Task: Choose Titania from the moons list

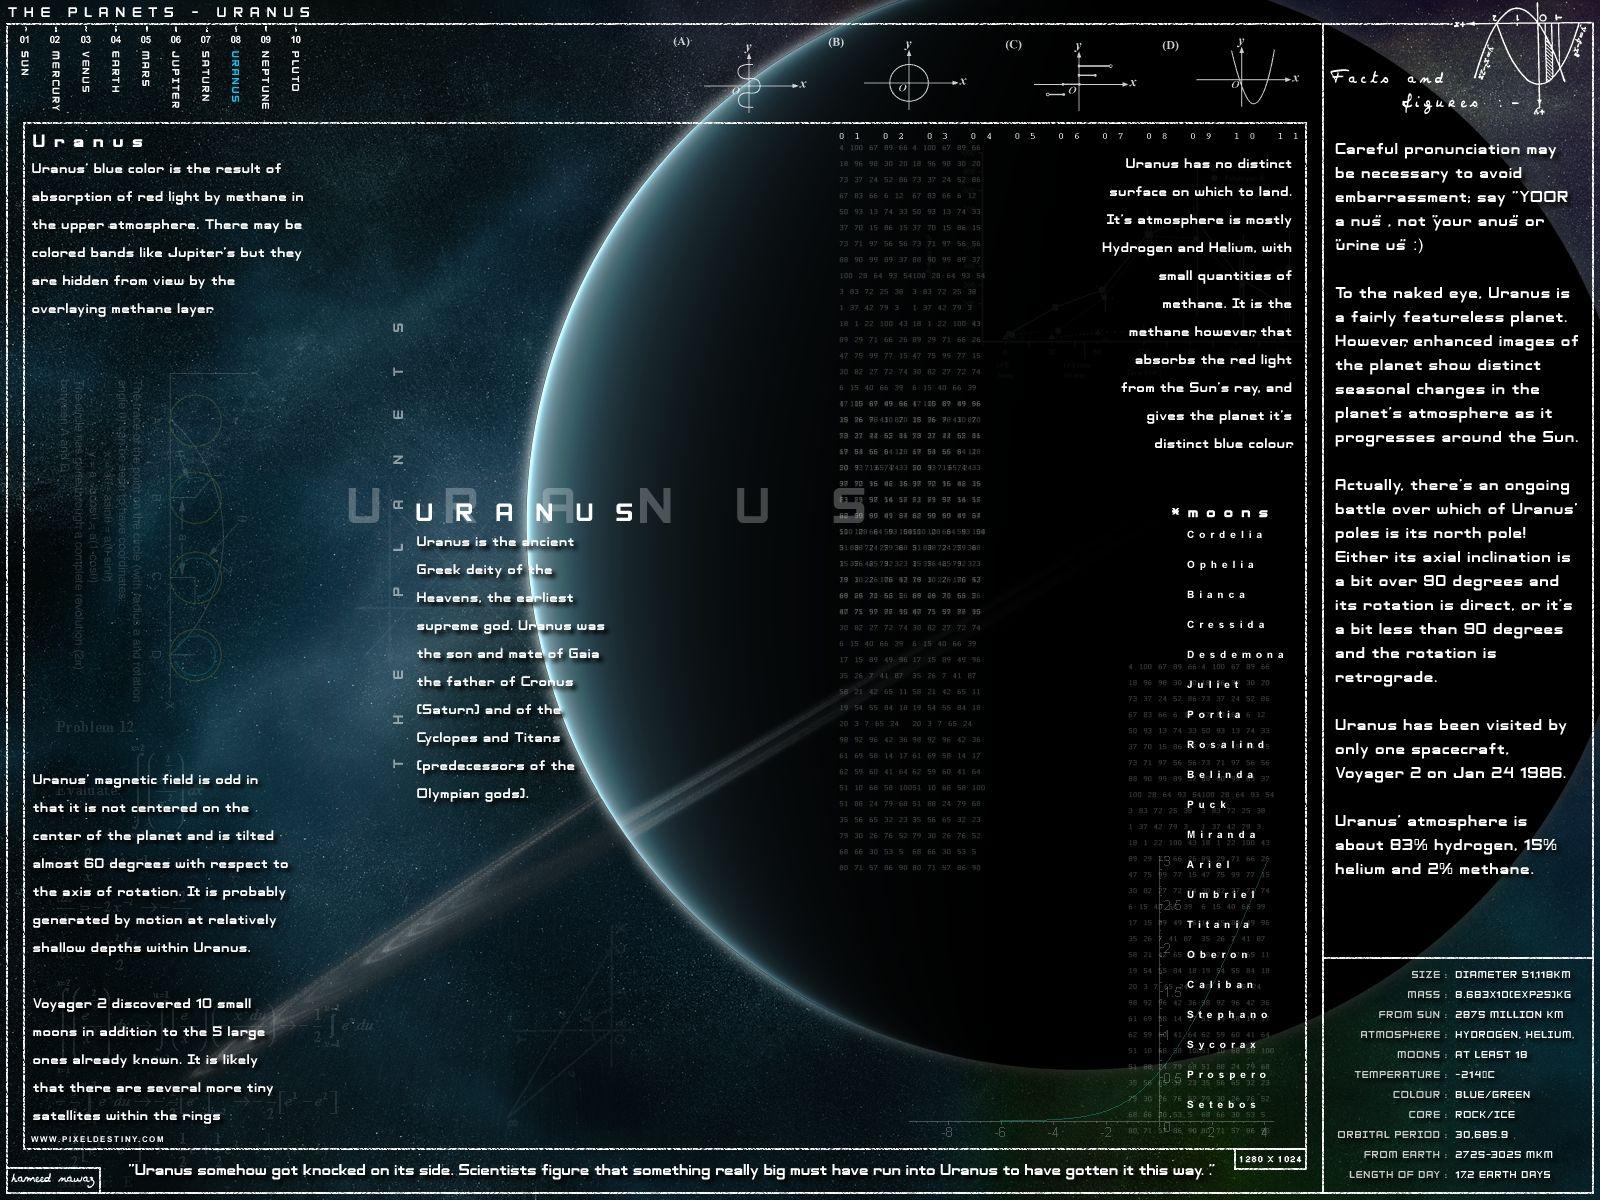Action: coord(1218,925)
